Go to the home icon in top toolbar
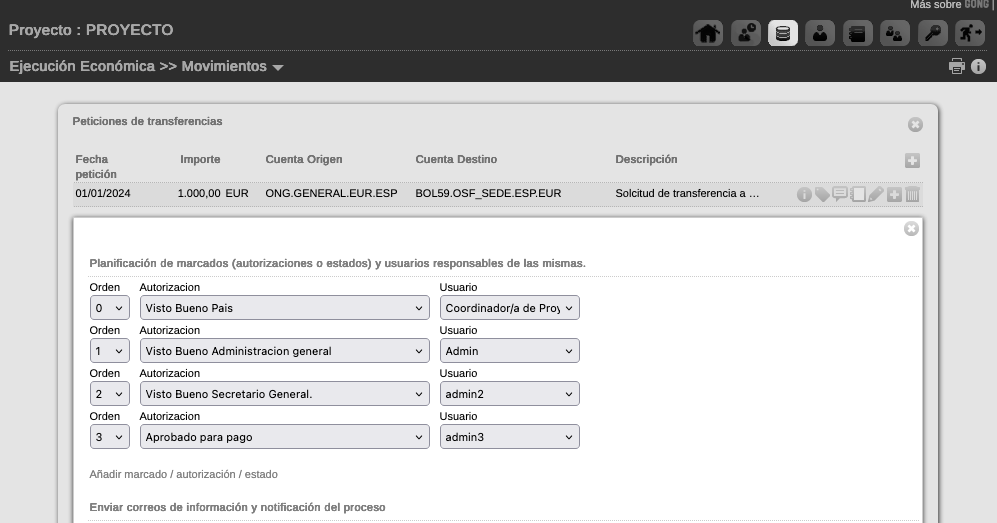Viewport: 997px width, 523px height. [708, 33]
